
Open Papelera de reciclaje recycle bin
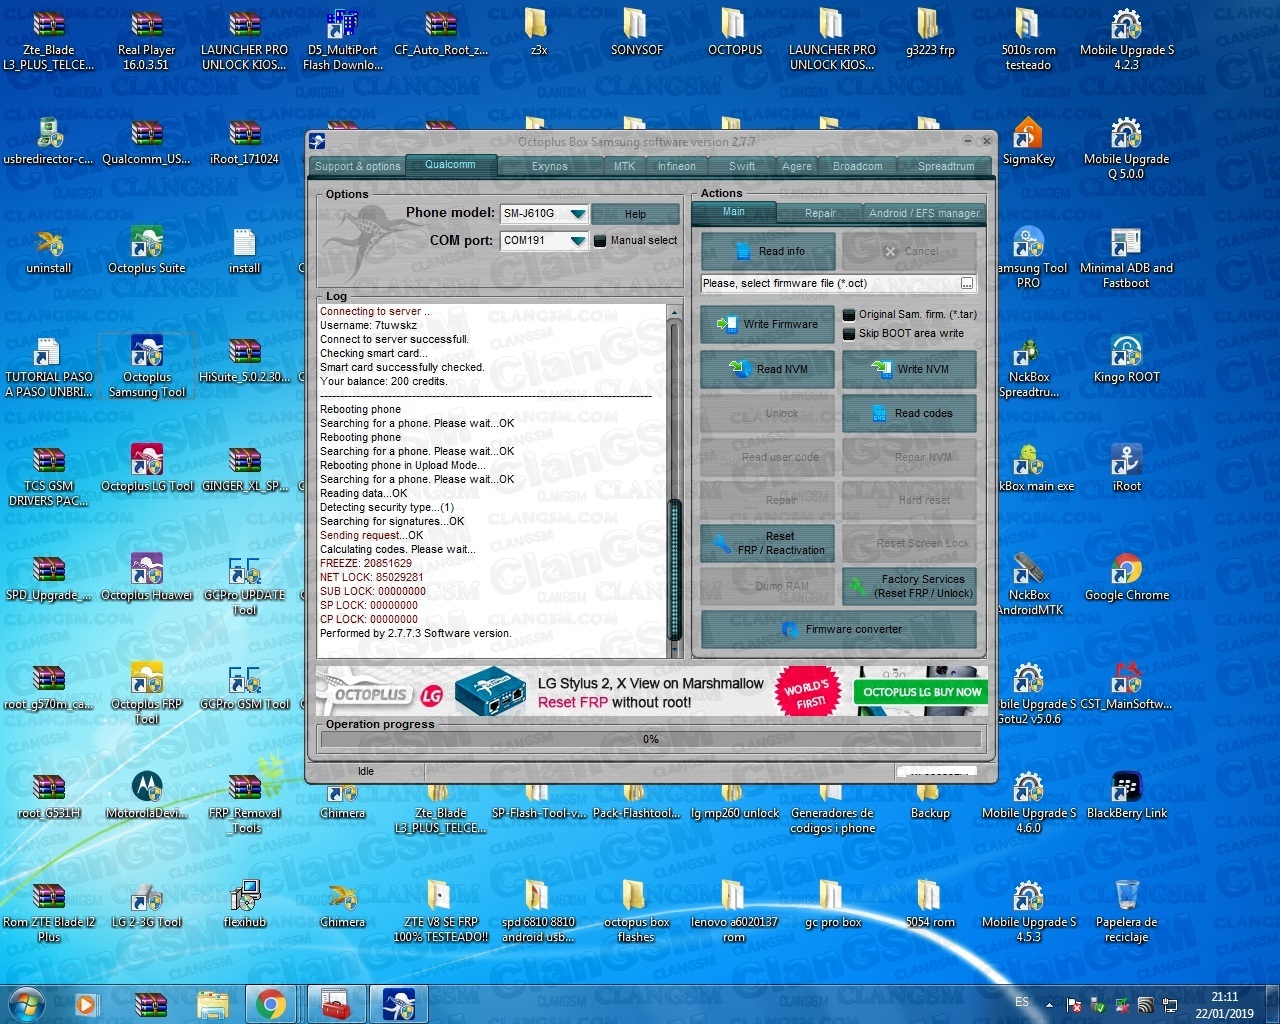[1126, 910]
